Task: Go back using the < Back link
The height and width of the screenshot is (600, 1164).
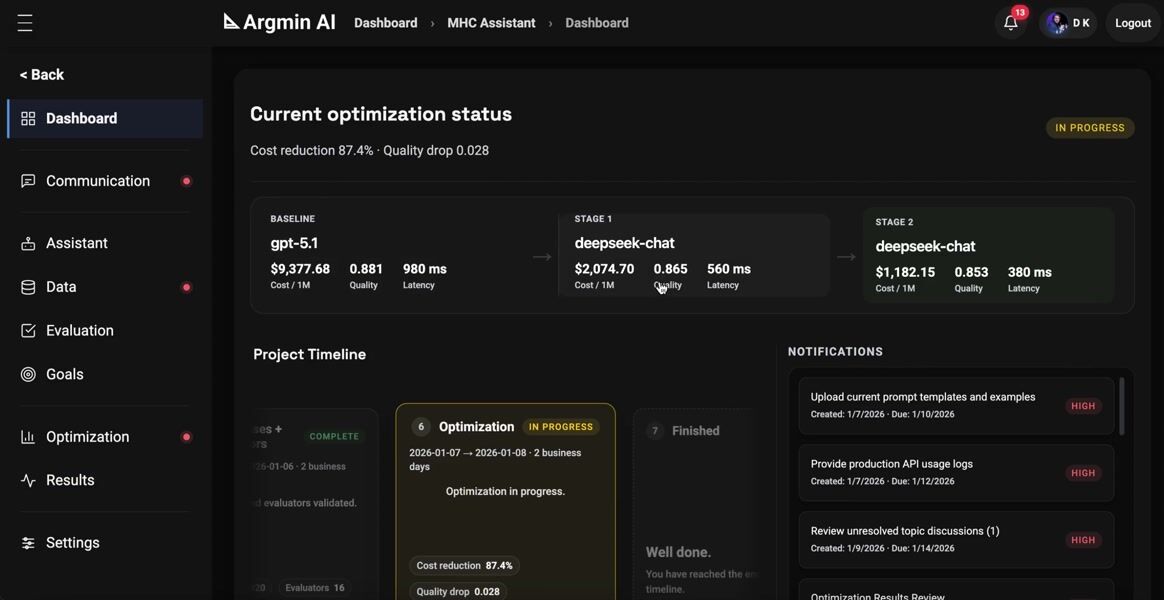Action: tap(42, 75)
